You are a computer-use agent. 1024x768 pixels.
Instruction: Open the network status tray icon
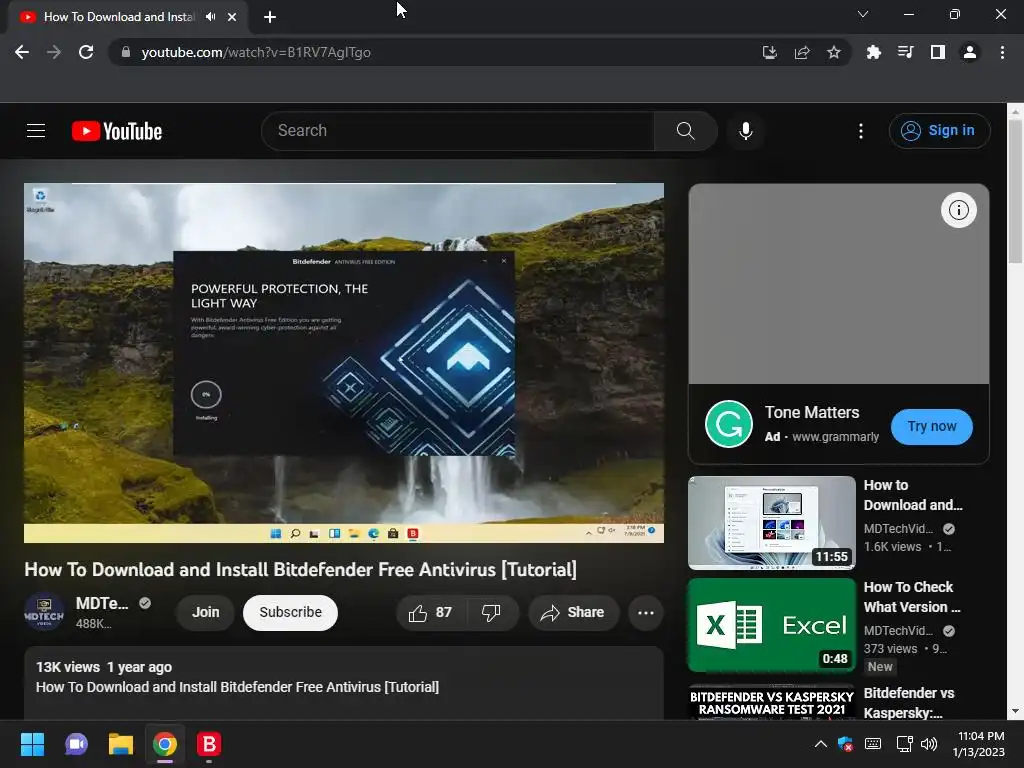(904, 744)
